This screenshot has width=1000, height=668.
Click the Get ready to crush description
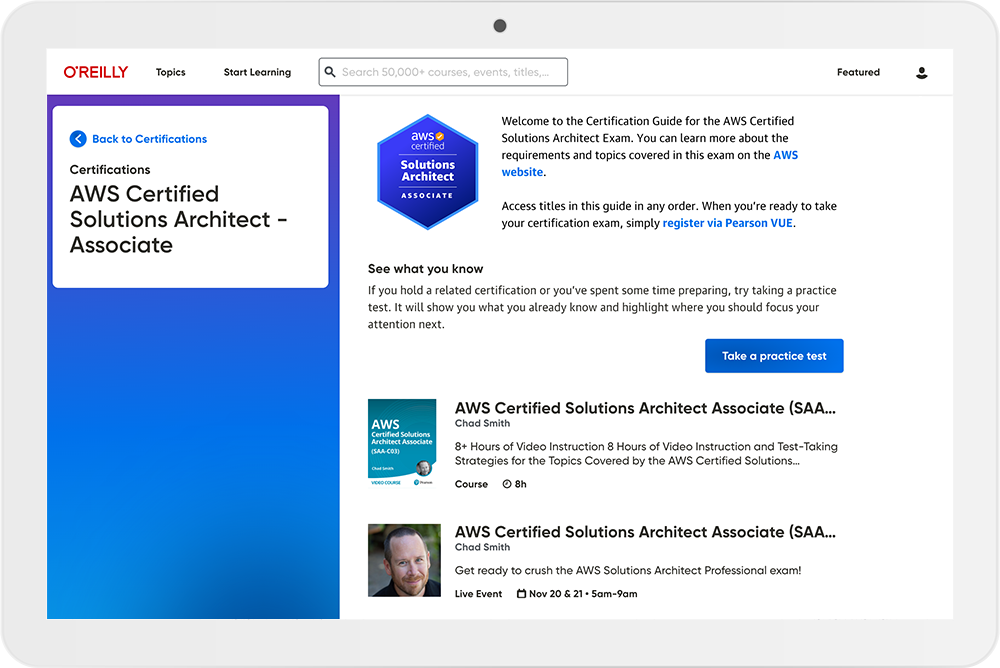[628, 570]
